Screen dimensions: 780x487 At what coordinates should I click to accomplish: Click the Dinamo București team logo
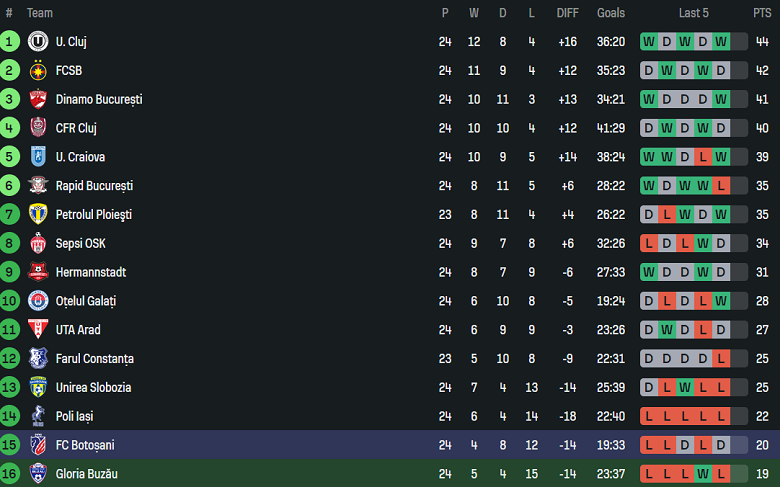point(38,100)
